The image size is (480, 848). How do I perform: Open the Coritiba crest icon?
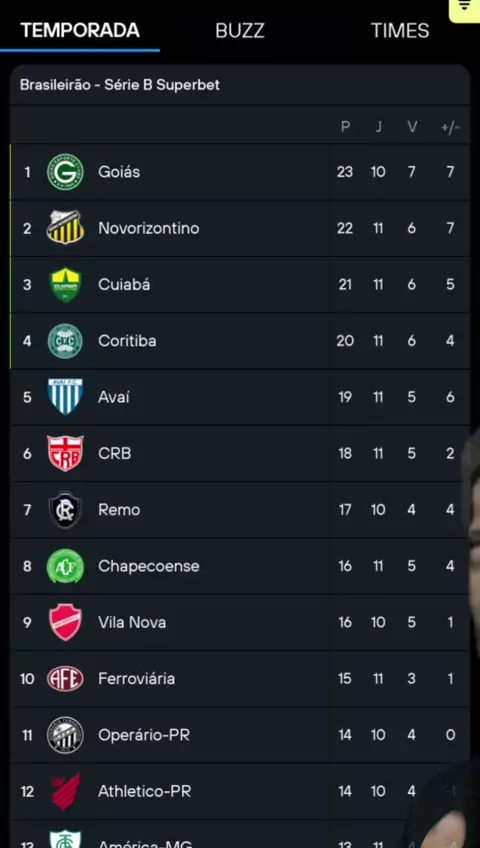point(65,341)
